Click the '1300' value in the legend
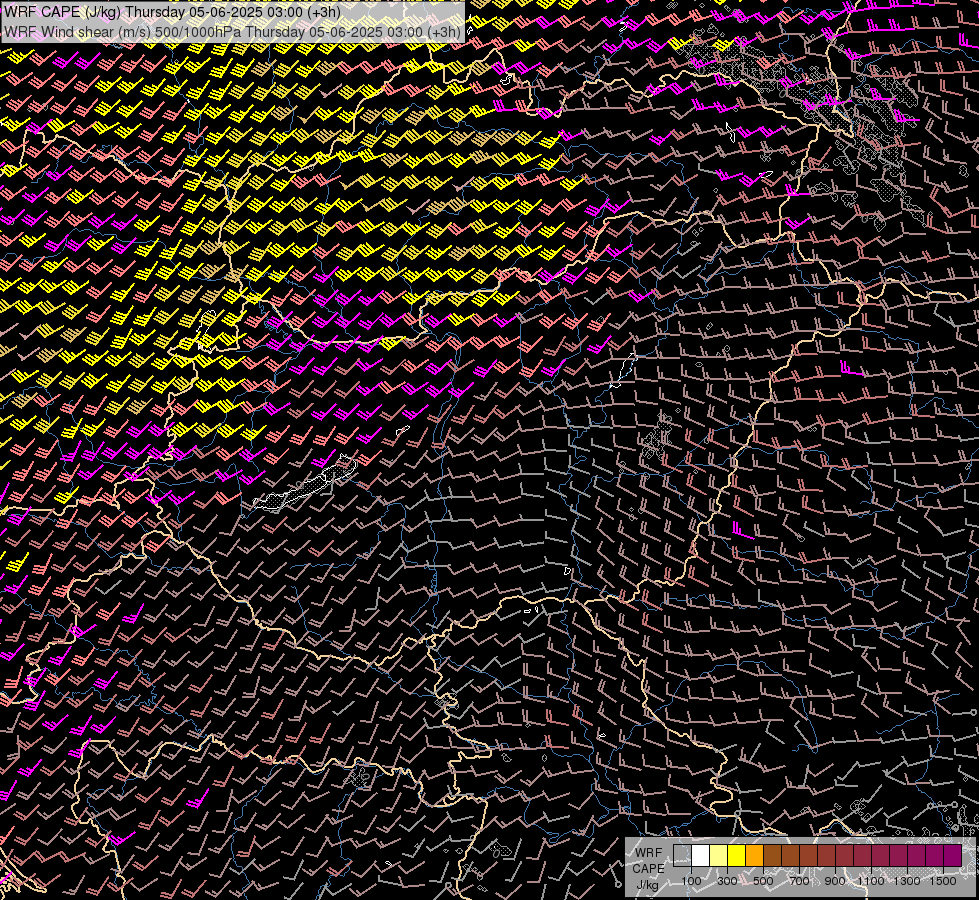 [907, 881]
